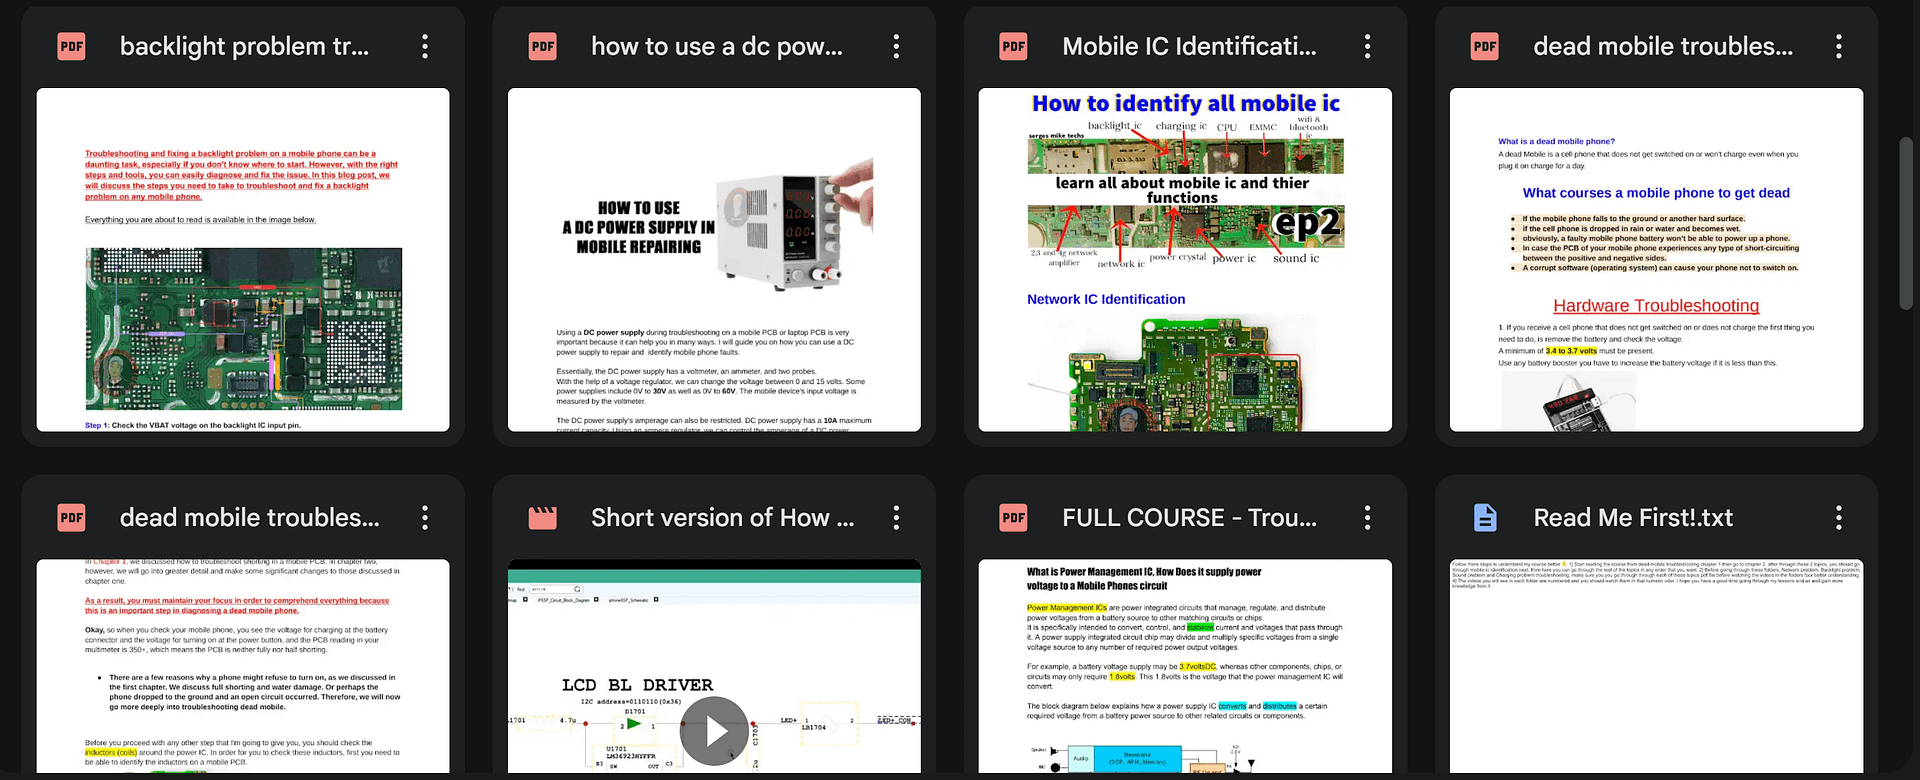Click the PDF icon beside backlight problem file
1920x780 pixels.
click(x=71, y=46)
